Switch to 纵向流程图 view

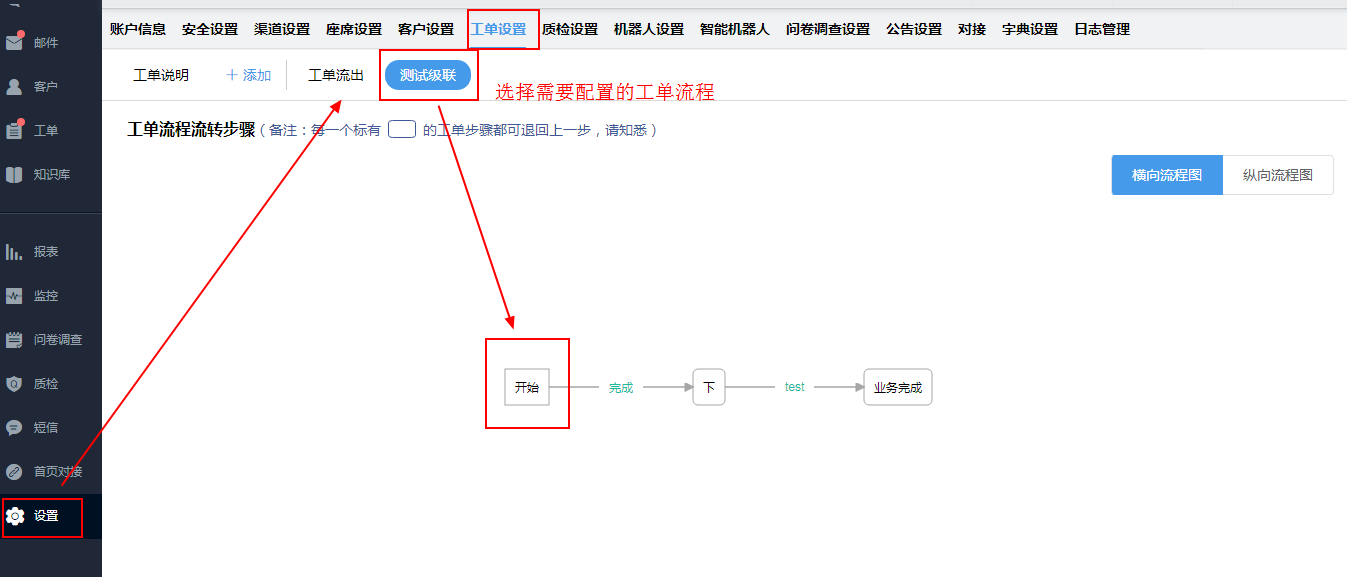click(x=1278, y=175)
